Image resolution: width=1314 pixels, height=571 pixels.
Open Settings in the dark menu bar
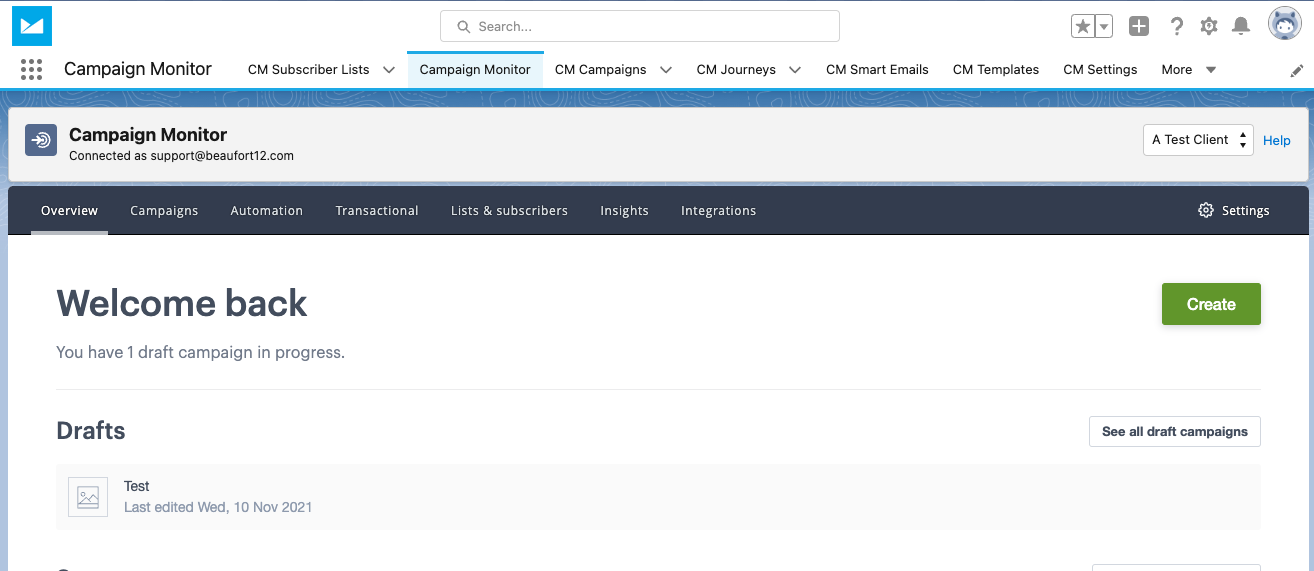(1234, 210)
